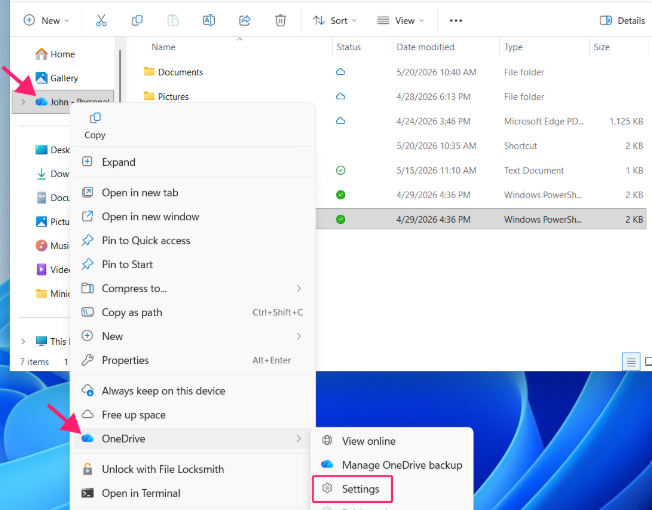Click View online in the OneDrive submenu
652x510 pixels.
(392, 441)
